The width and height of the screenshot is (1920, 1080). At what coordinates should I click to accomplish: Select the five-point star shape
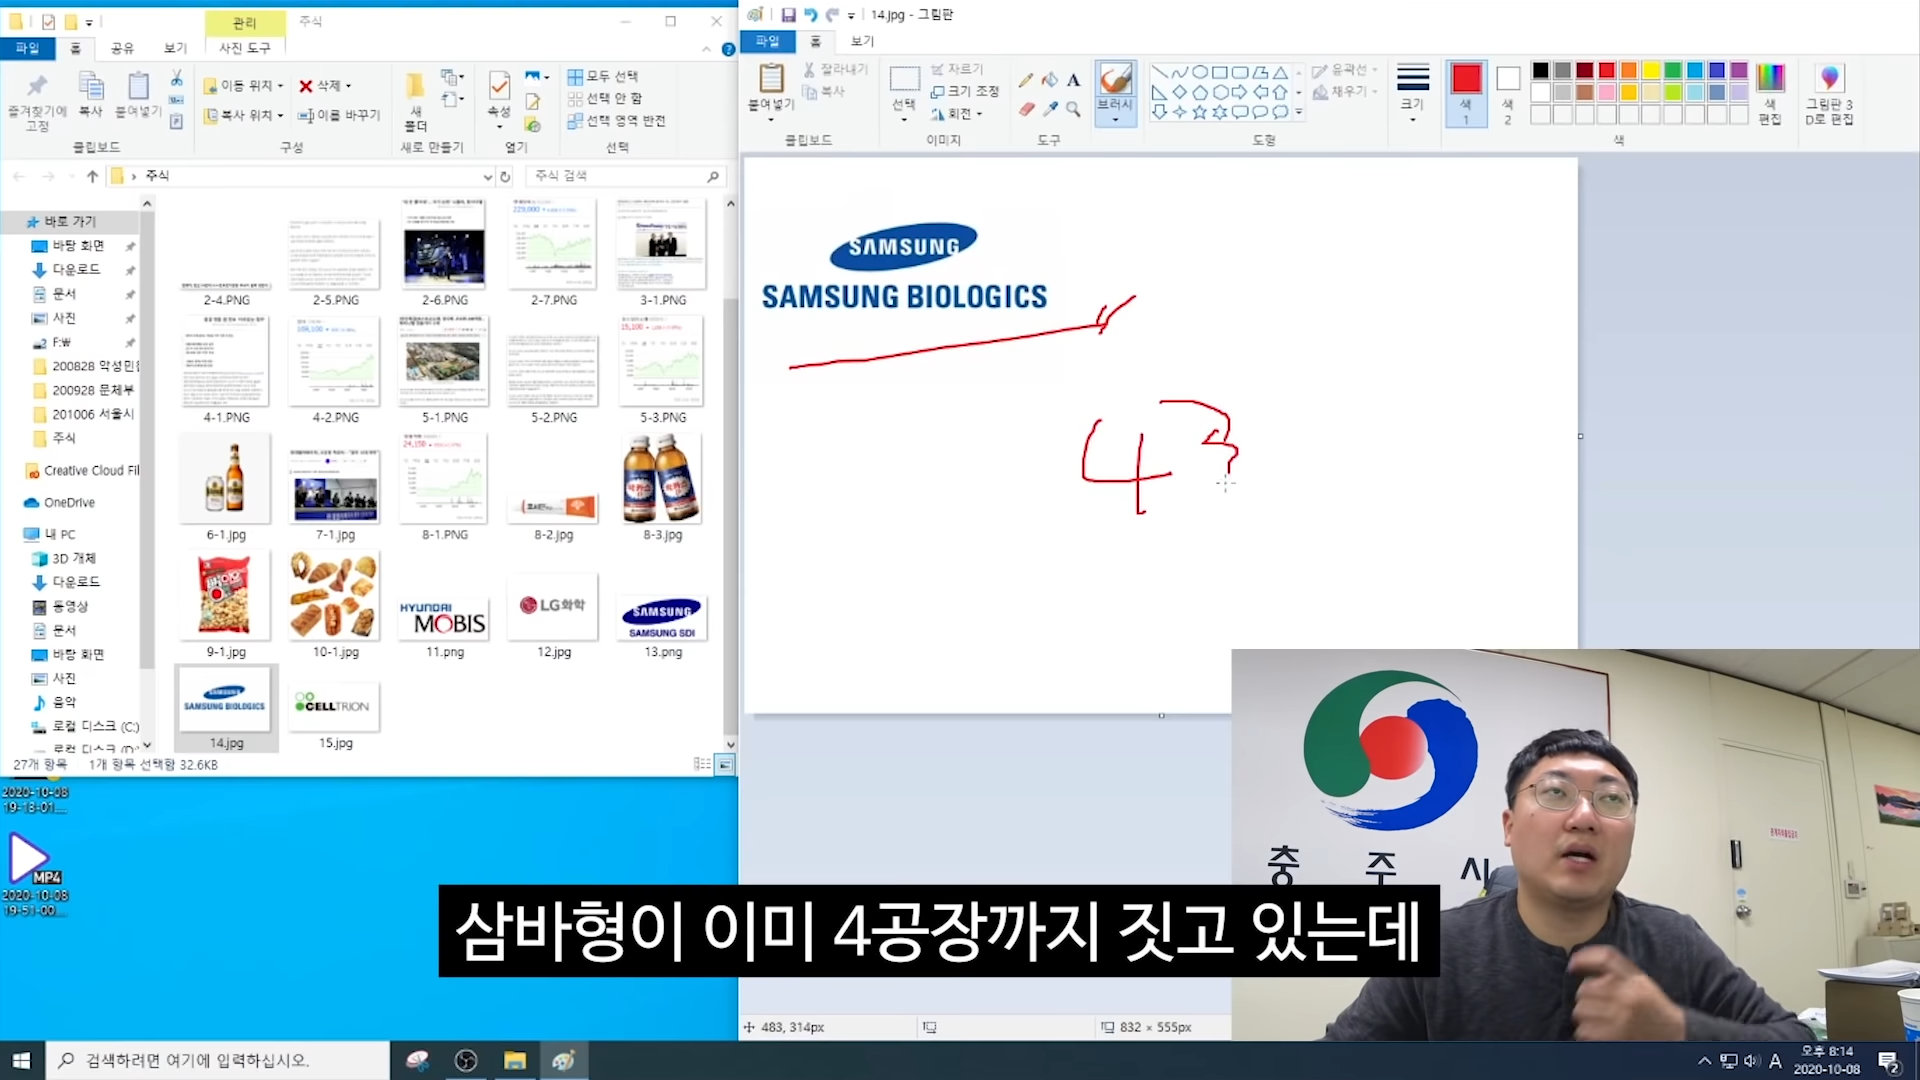tap(1200, 112)
